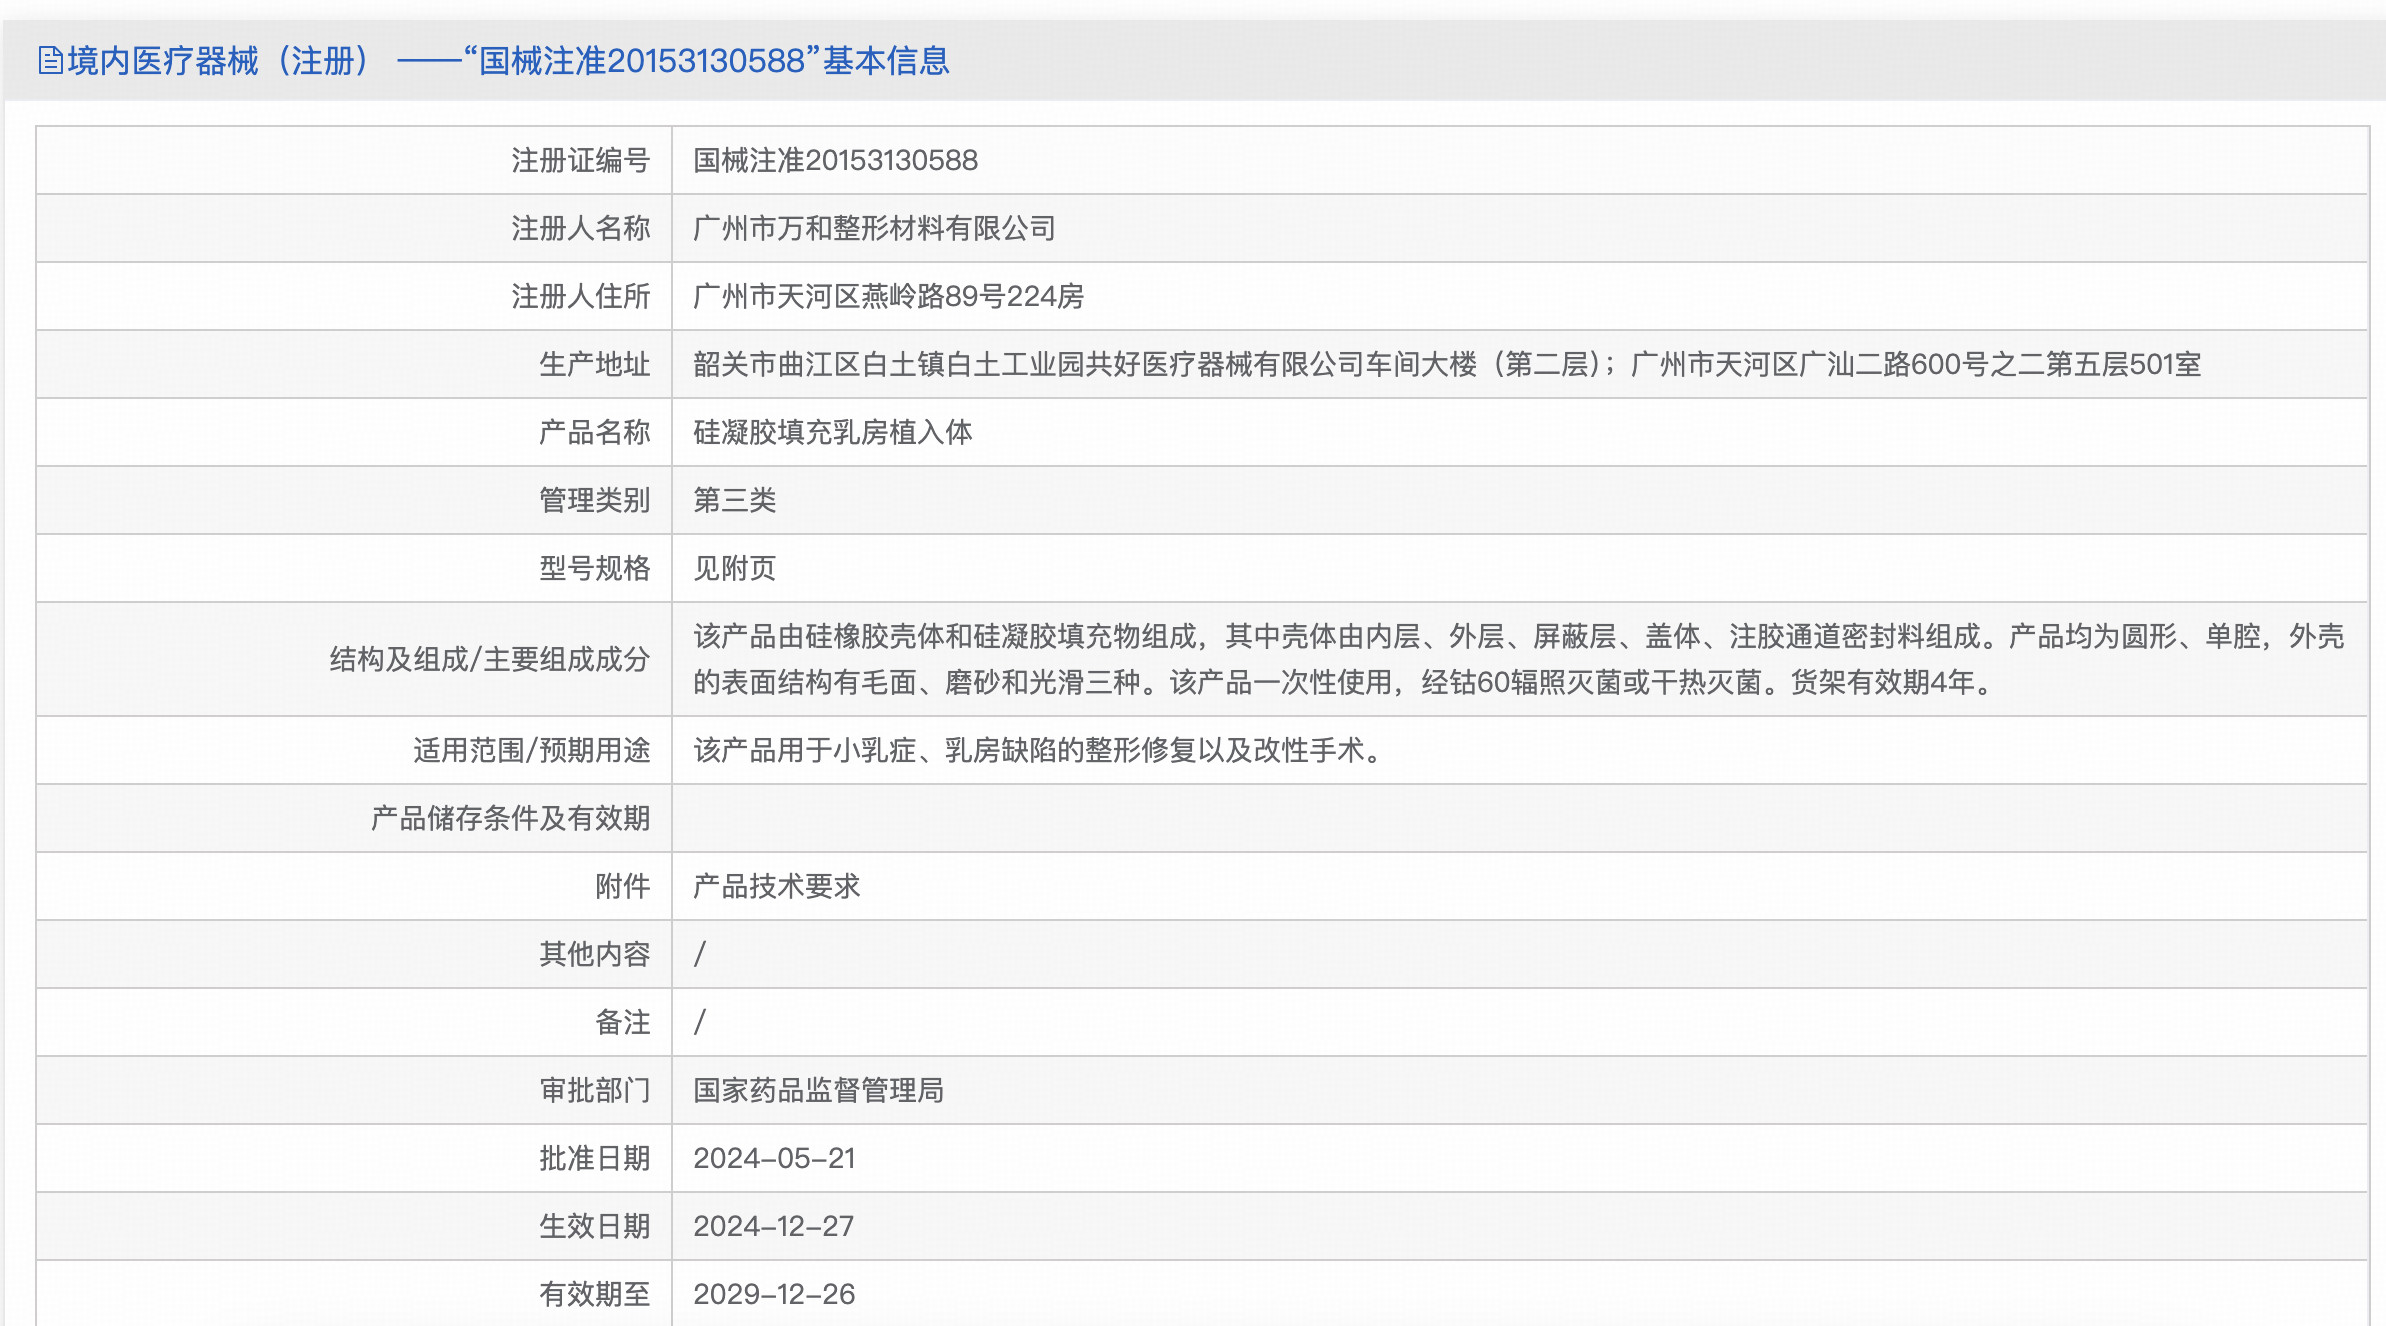
Task: Click 见附页 in the 型号规格 row
Action: tap(737, 568)
